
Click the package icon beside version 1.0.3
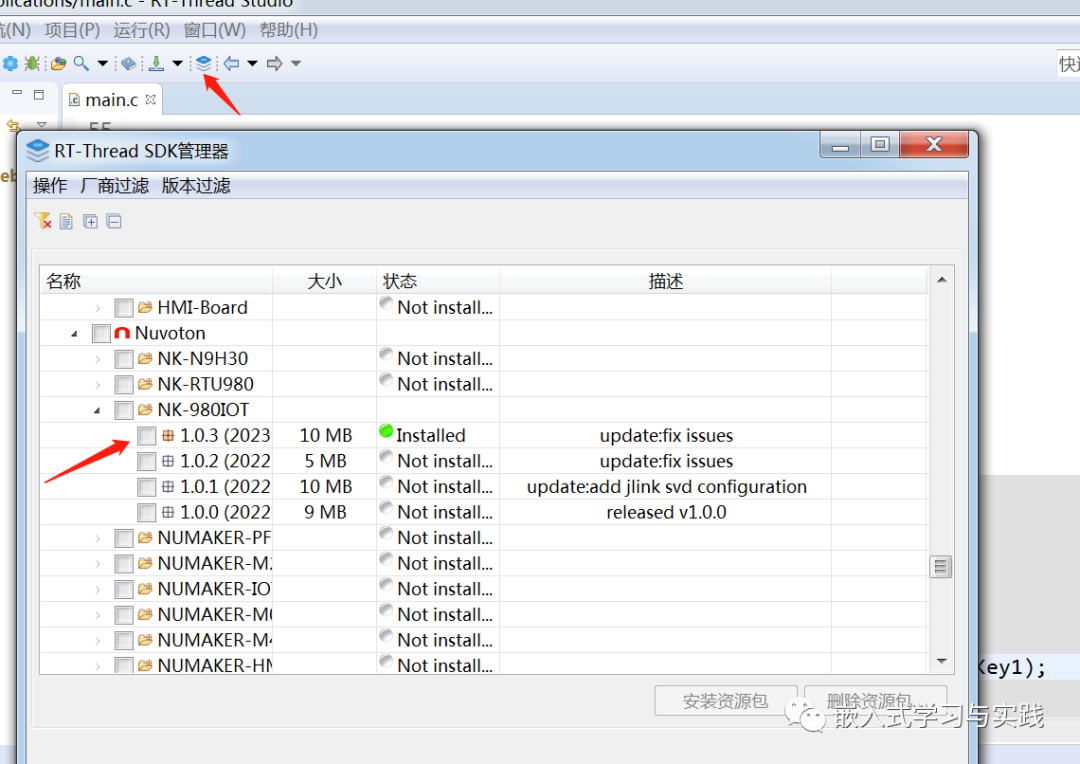point(167,435)
